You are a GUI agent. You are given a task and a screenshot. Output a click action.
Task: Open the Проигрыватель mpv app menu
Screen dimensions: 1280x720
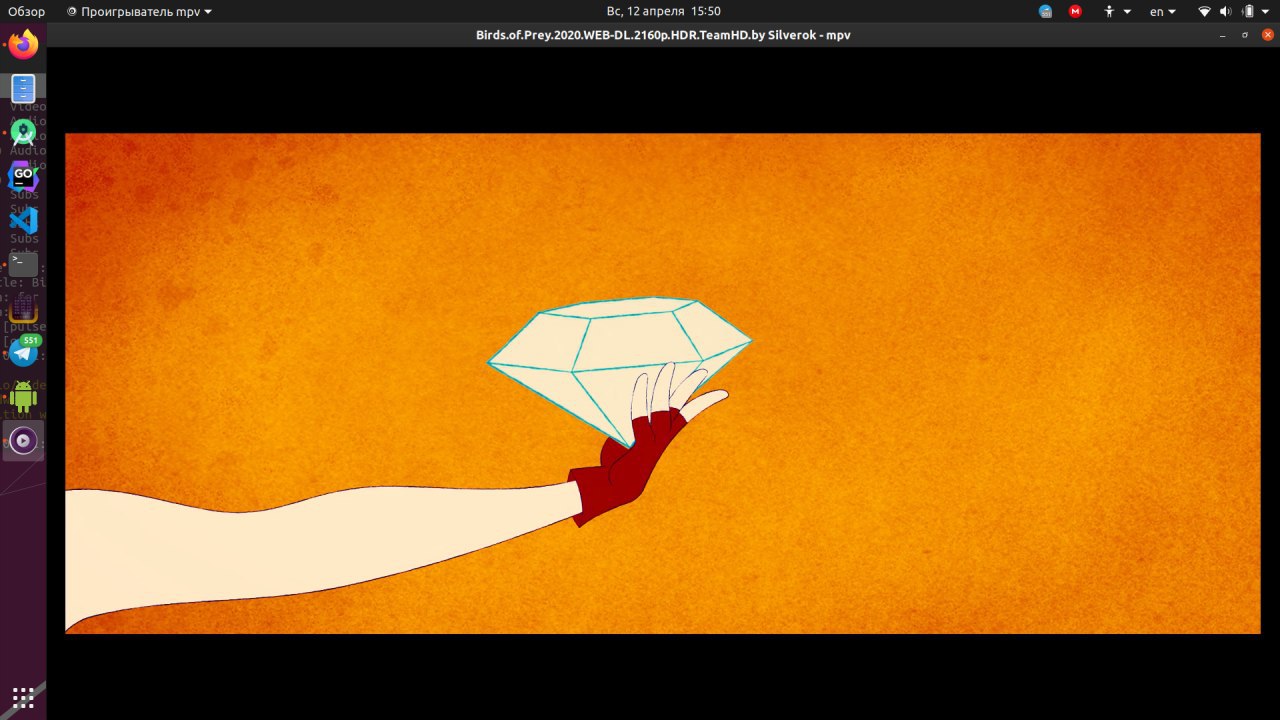click(x=139, y=11)
